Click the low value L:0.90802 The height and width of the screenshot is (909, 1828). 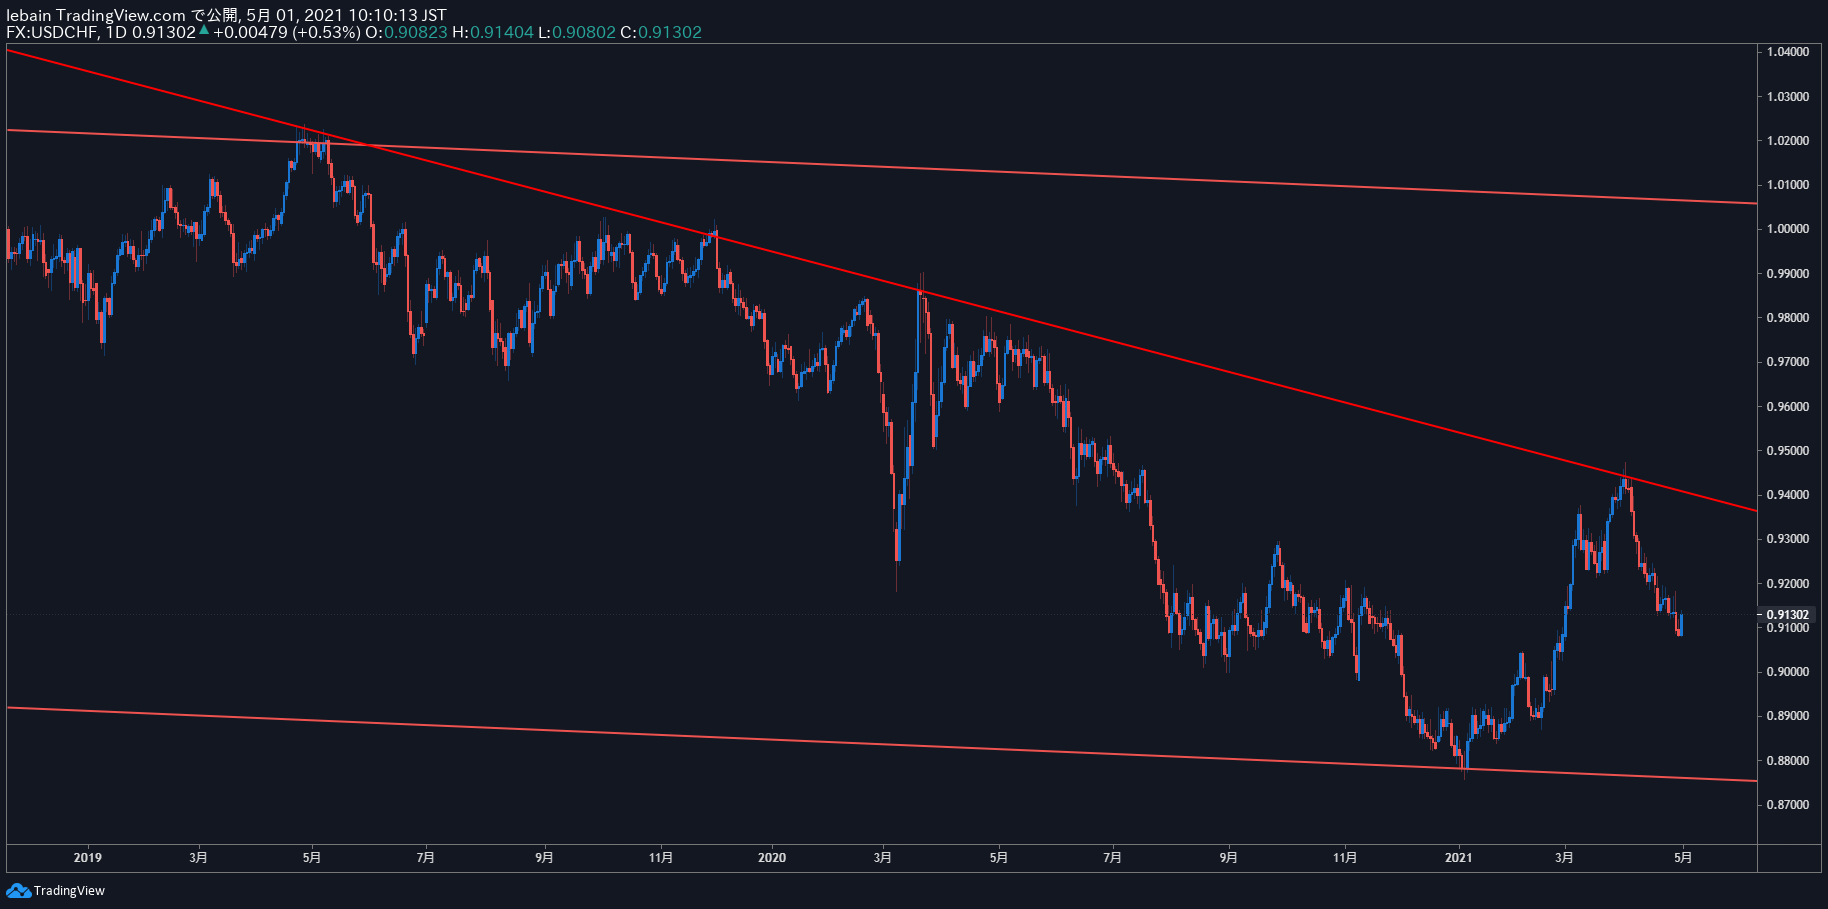point(577,32)
